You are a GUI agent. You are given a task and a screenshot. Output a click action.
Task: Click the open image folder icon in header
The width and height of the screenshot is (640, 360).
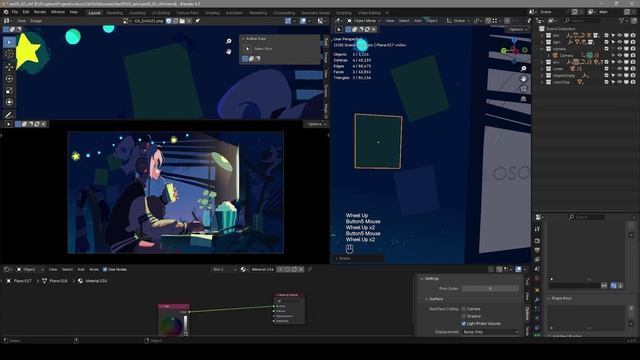(x=182, y=20)
